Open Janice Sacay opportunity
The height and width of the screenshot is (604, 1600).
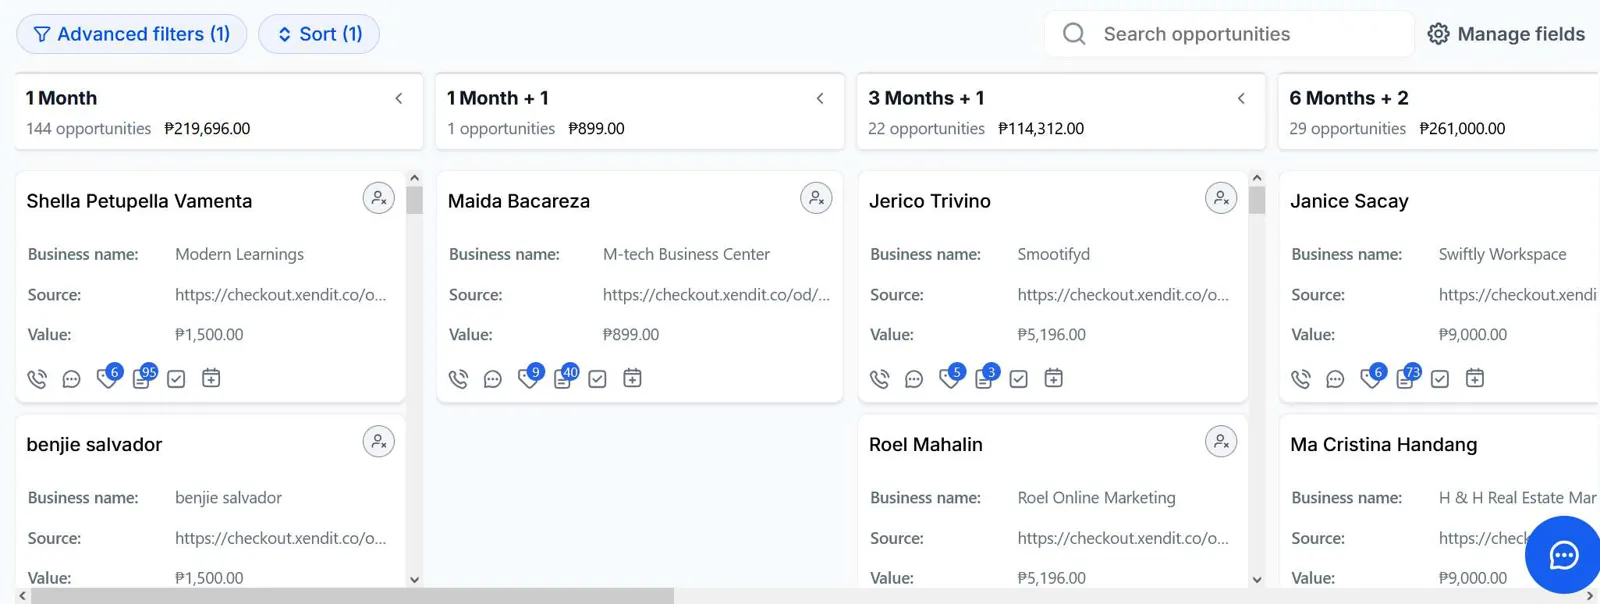point(1348,201)
